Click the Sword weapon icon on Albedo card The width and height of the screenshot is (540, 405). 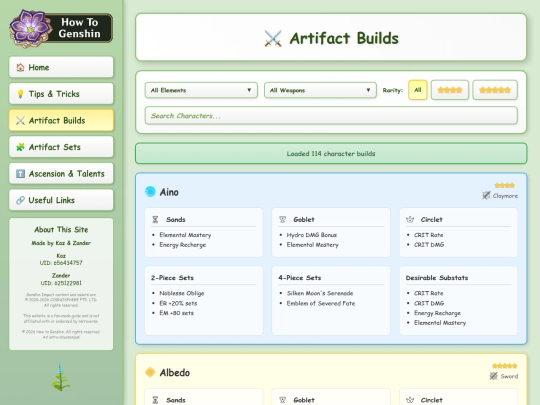click(494, 376)
